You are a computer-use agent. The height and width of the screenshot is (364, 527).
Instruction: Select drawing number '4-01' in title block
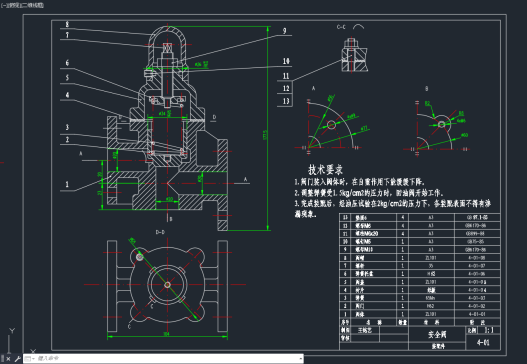click(x=483, y=342)
